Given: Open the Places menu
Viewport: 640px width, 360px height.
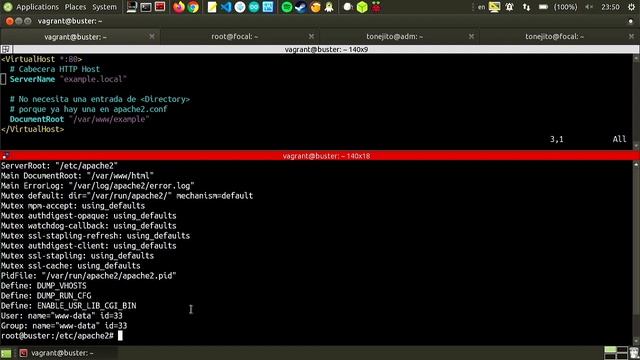Looking at the screenshot, I should click(76, 7).
